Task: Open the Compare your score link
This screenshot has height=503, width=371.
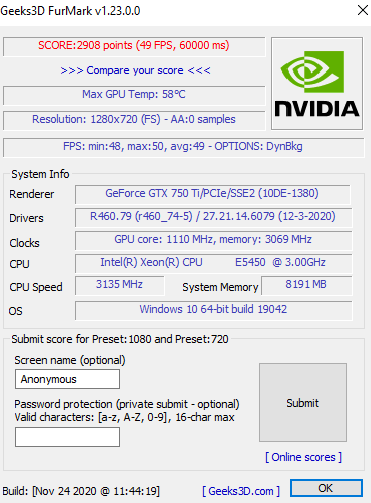Action: pos(135,70)
